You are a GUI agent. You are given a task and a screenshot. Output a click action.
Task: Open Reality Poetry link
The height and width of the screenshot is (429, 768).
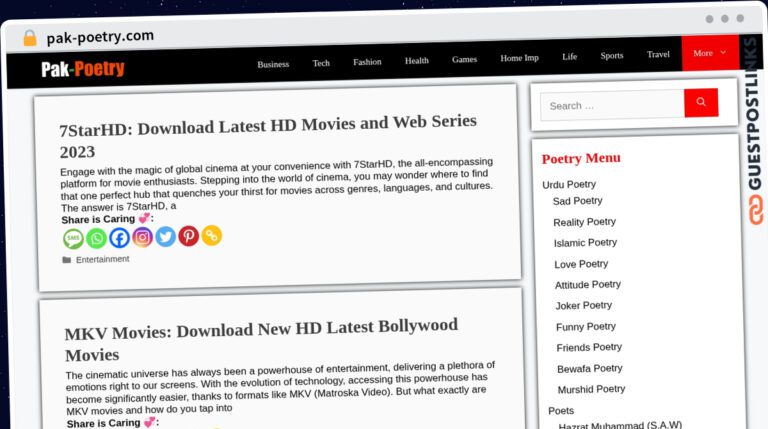click(x=584, y=222)
